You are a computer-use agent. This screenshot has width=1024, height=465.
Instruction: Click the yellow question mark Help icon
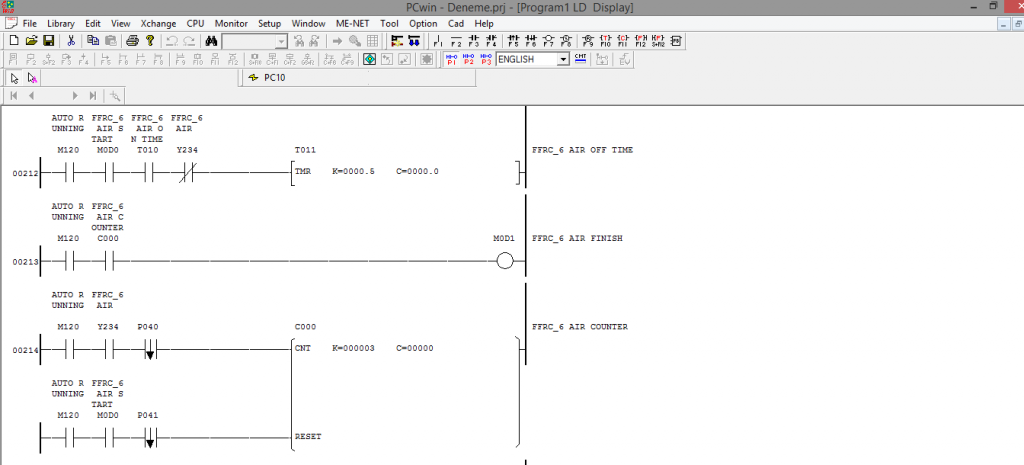coord(149,41)
